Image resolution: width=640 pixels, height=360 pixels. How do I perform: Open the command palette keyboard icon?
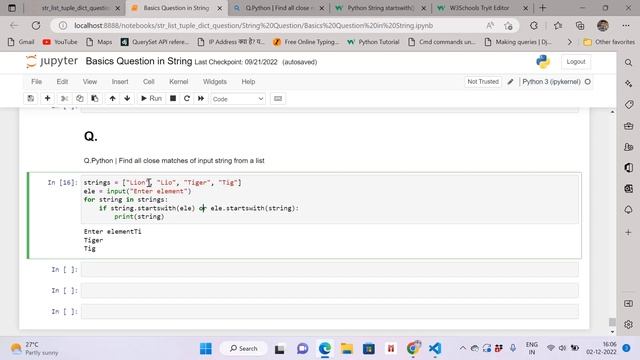(278, 98)
